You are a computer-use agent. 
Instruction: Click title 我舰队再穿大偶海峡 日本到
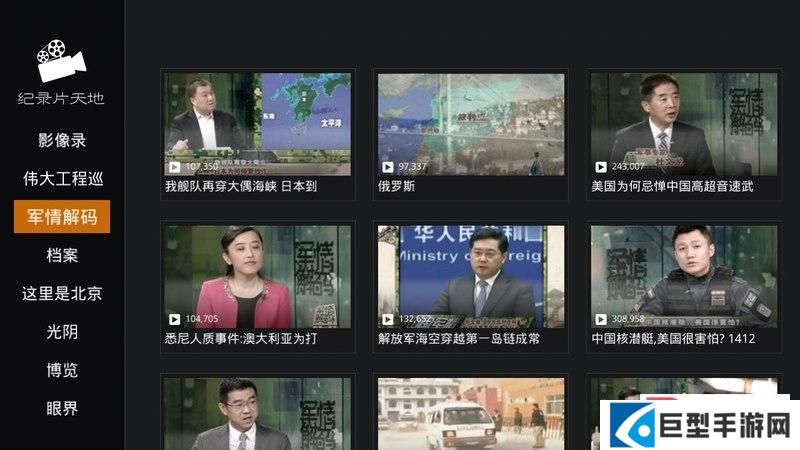(241, 186)
